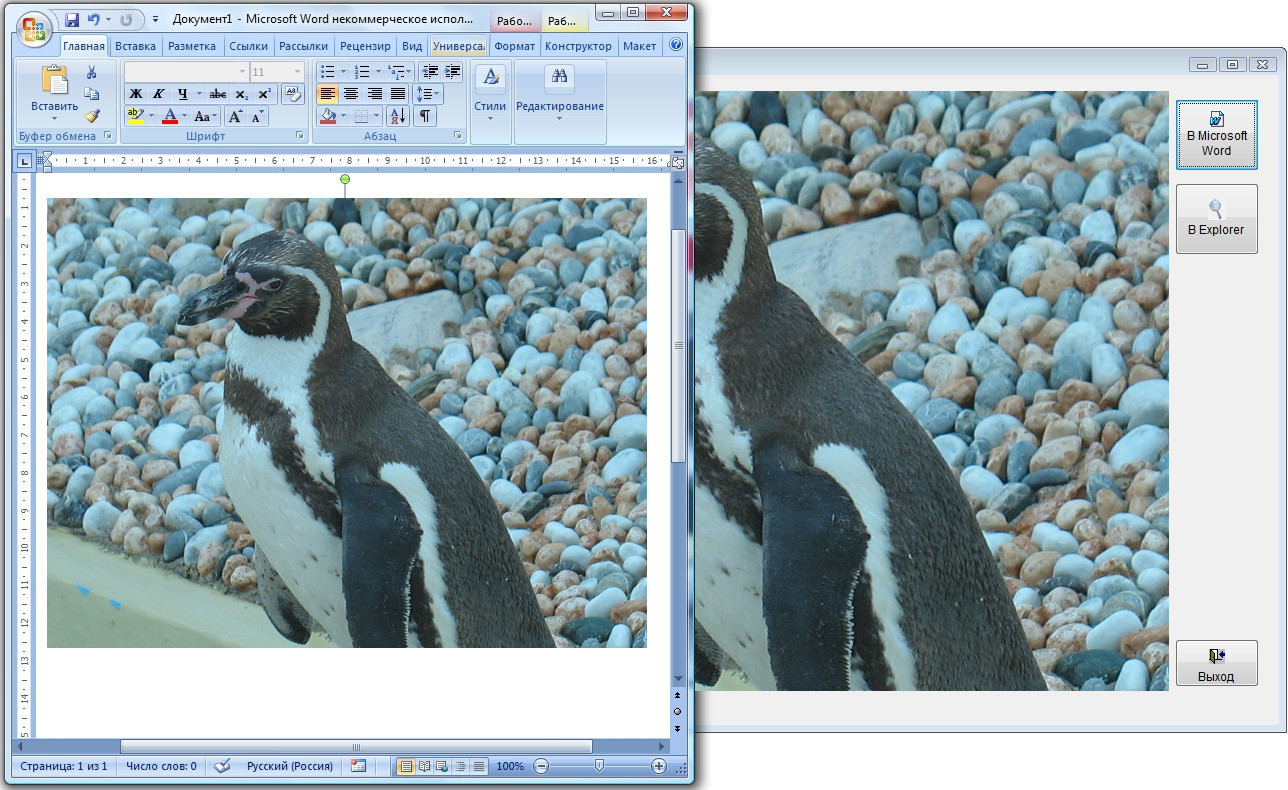
Task: Click the Sort А-Я icon
Action: click(x=396, y=116)
